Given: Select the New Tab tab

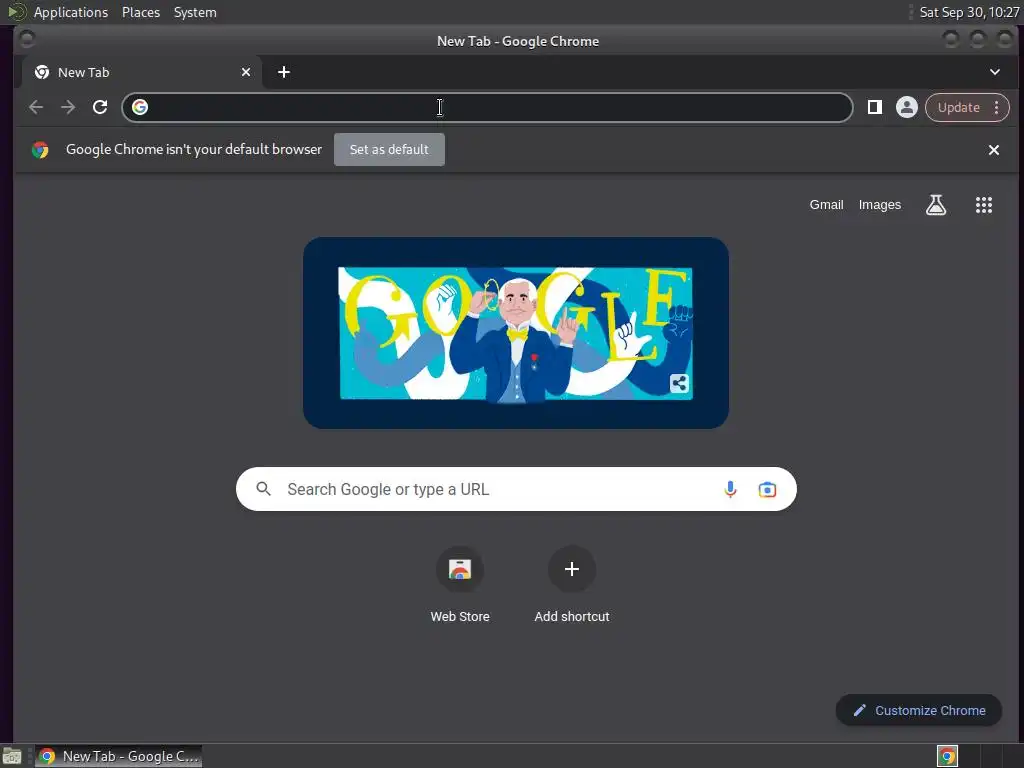Looking at the screenshot, I should [x=142, y=72].
